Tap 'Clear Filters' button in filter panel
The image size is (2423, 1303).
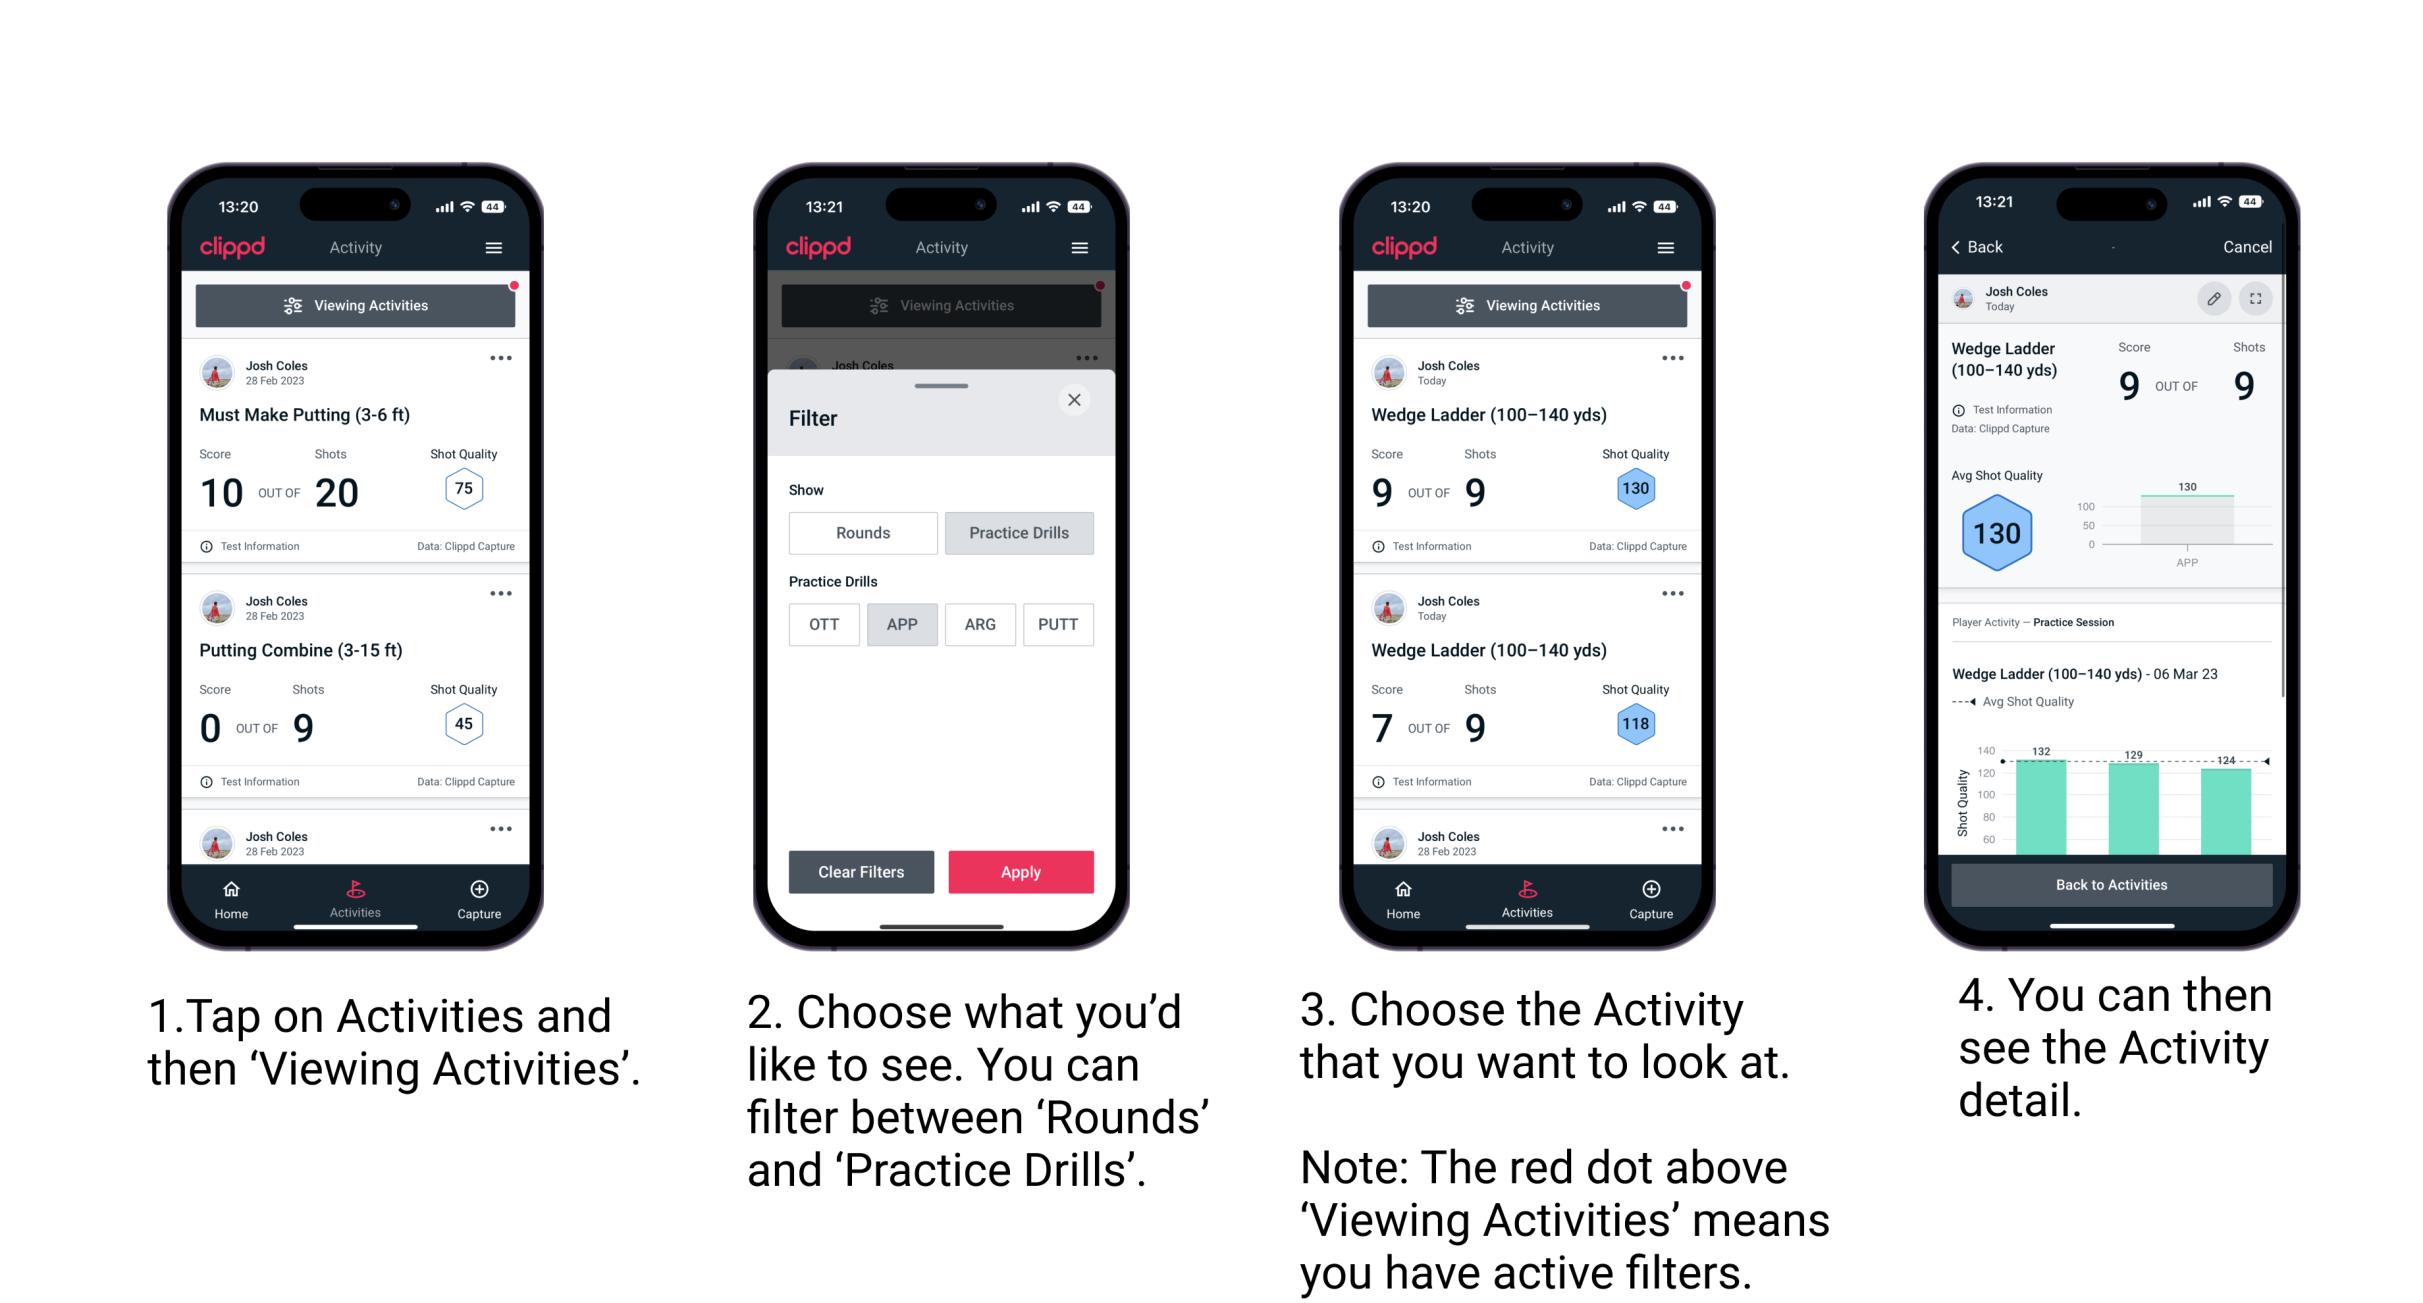click(862, 871)
